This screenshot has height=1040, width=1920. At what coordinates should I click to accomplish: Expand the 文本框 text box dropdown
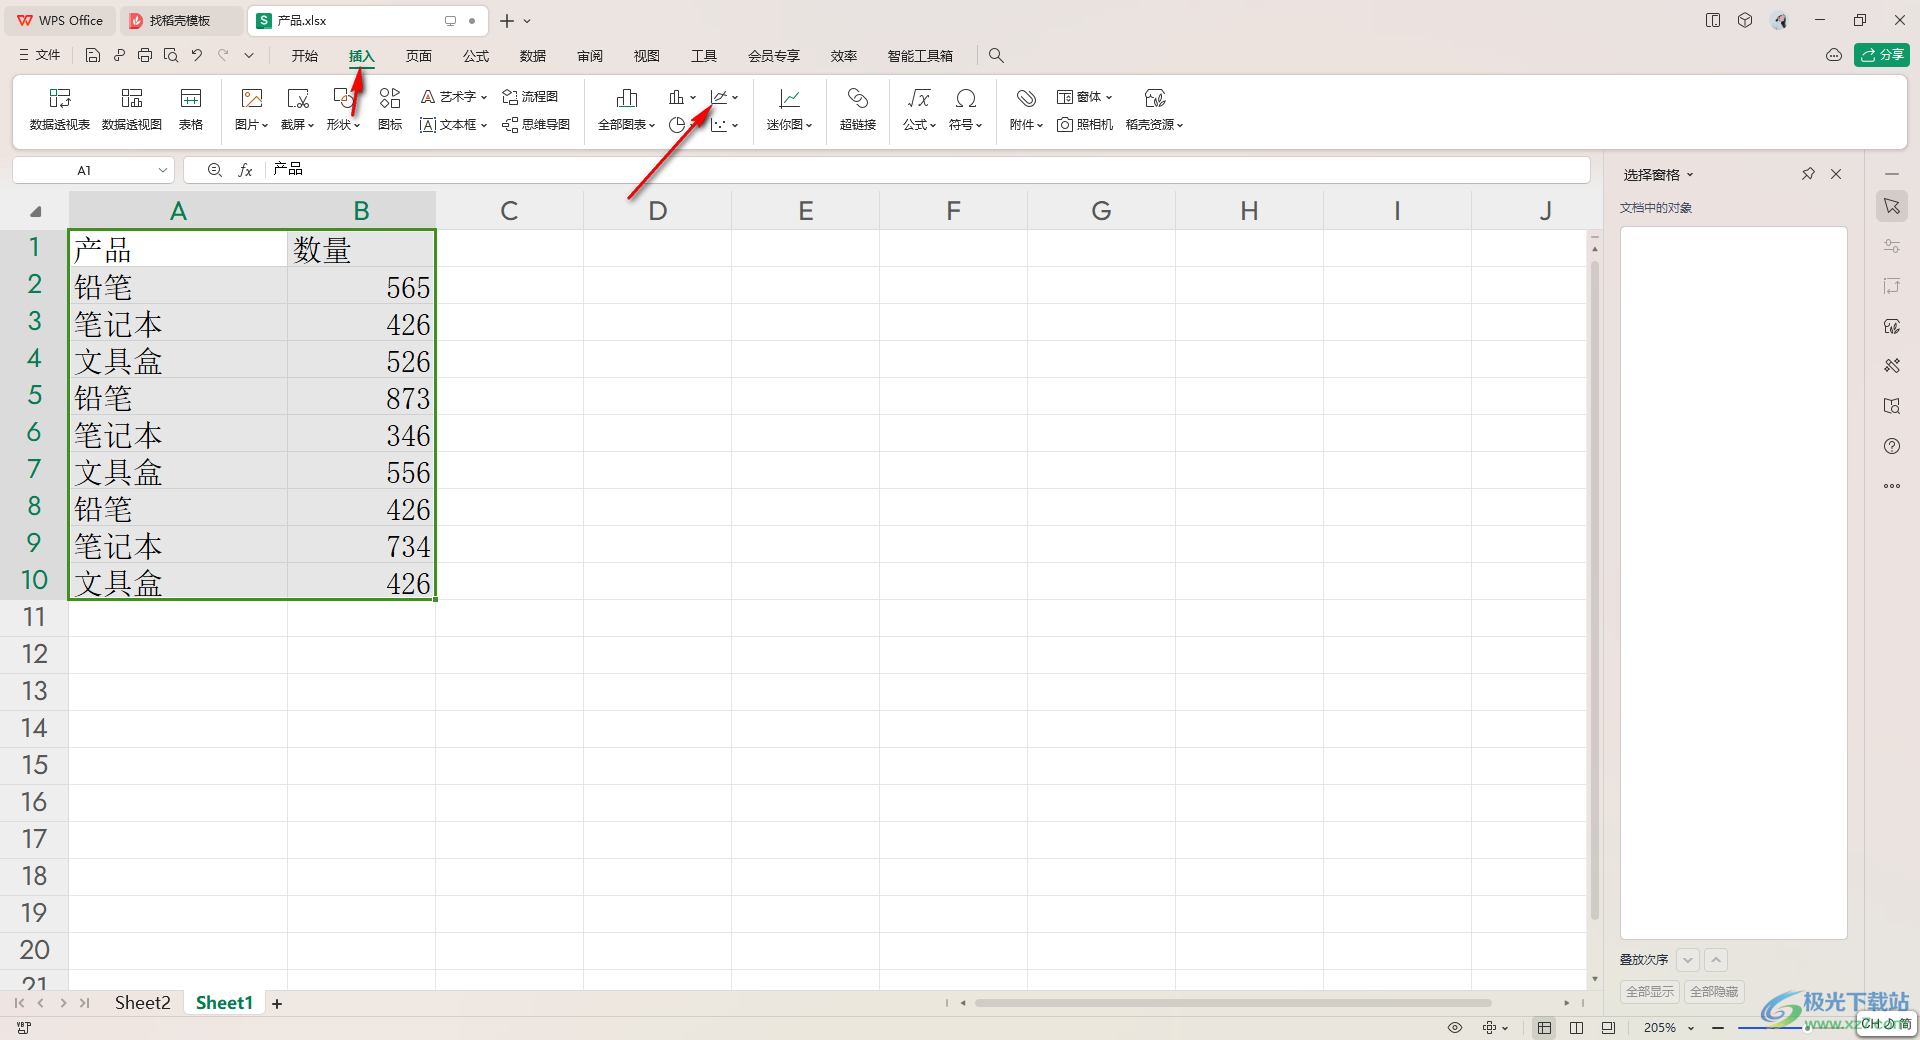pyautogui.click(x=484, y=126)
